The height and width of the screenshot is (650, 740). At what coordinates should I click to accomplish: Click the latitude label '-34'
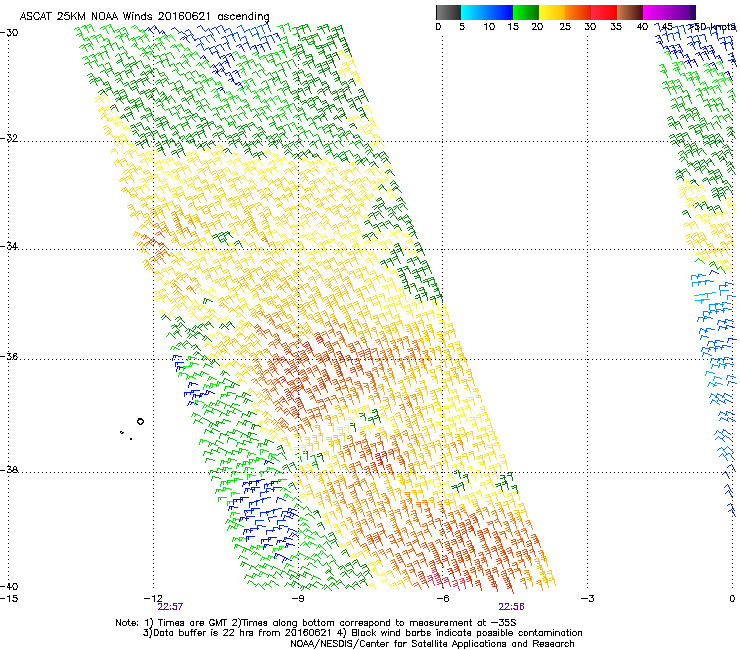pos(9,246)
